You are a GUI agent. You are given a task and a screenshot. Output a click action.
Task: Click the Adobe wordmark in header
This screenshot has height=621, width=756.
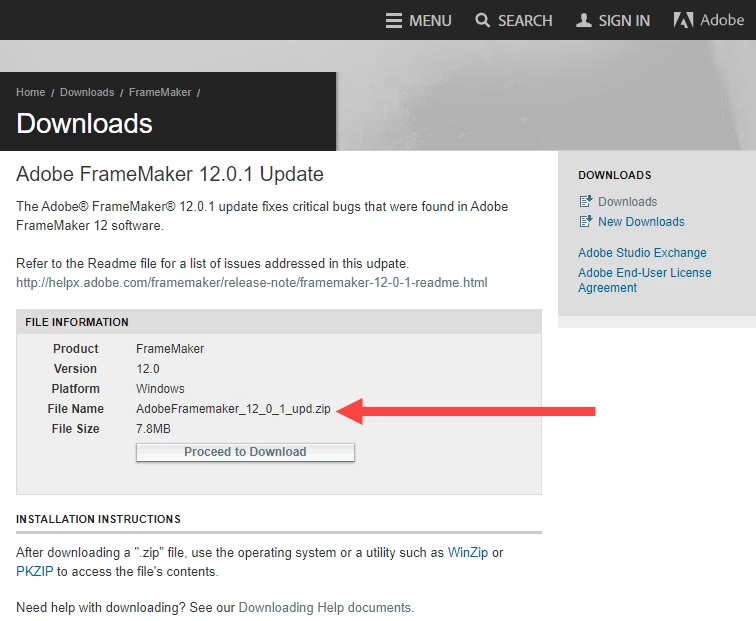(722, 20)
